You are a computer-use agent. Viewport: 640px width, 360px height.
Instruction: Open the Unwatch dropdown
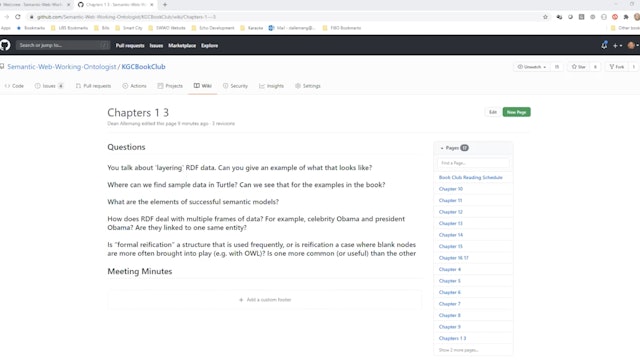tap(531, 67)
